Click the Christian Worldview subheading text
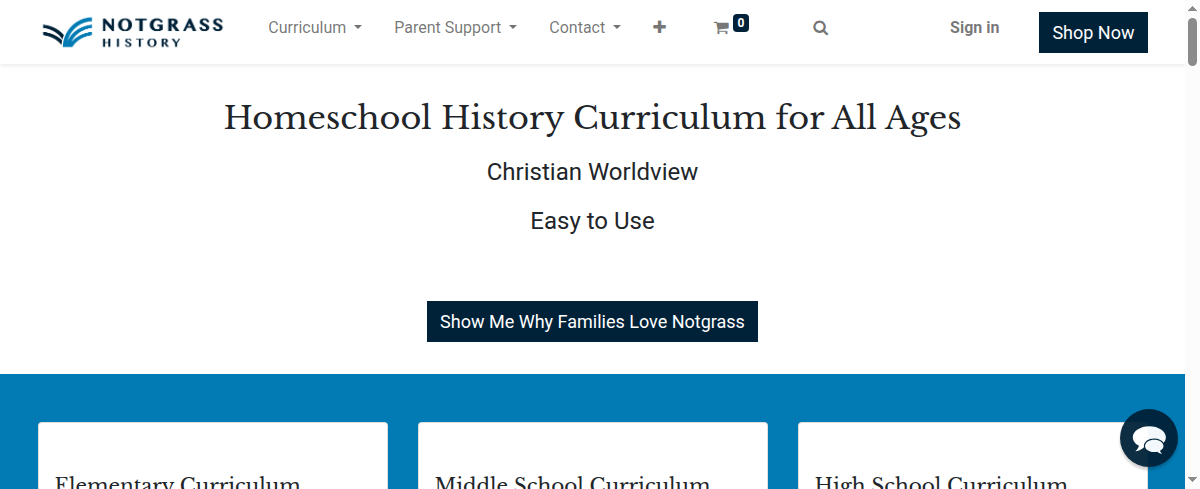 point(592,172)
